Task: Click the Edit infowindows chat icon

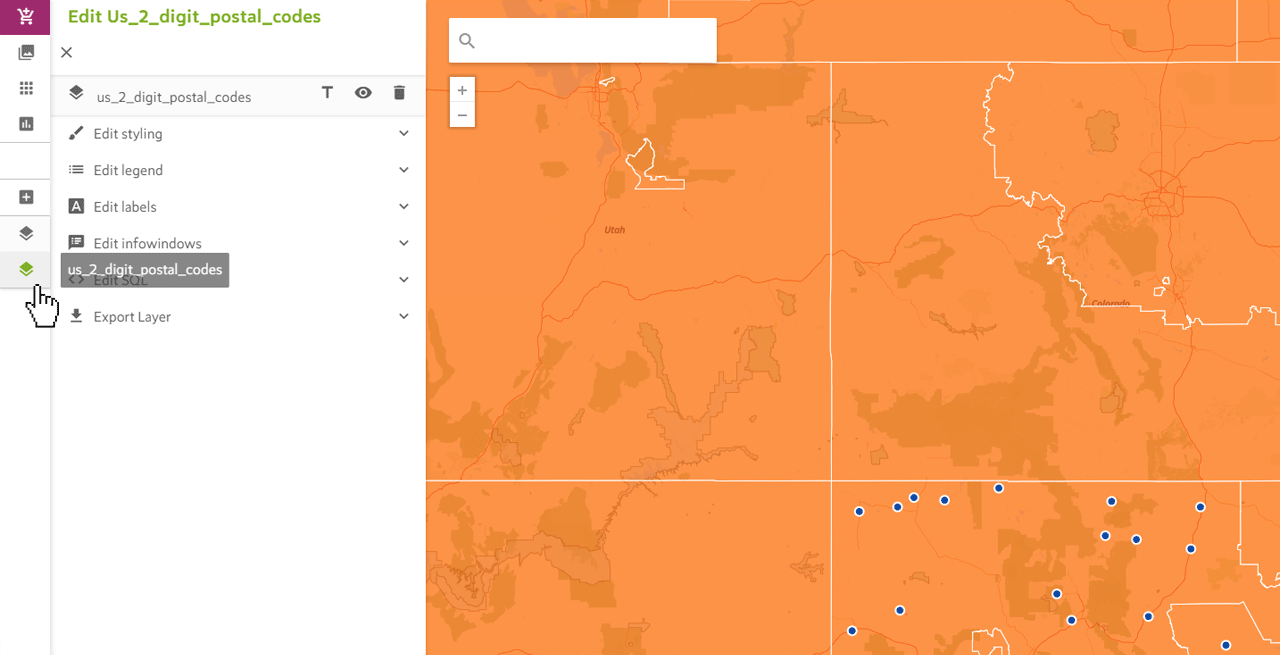Action: click(x=76, y=243)
